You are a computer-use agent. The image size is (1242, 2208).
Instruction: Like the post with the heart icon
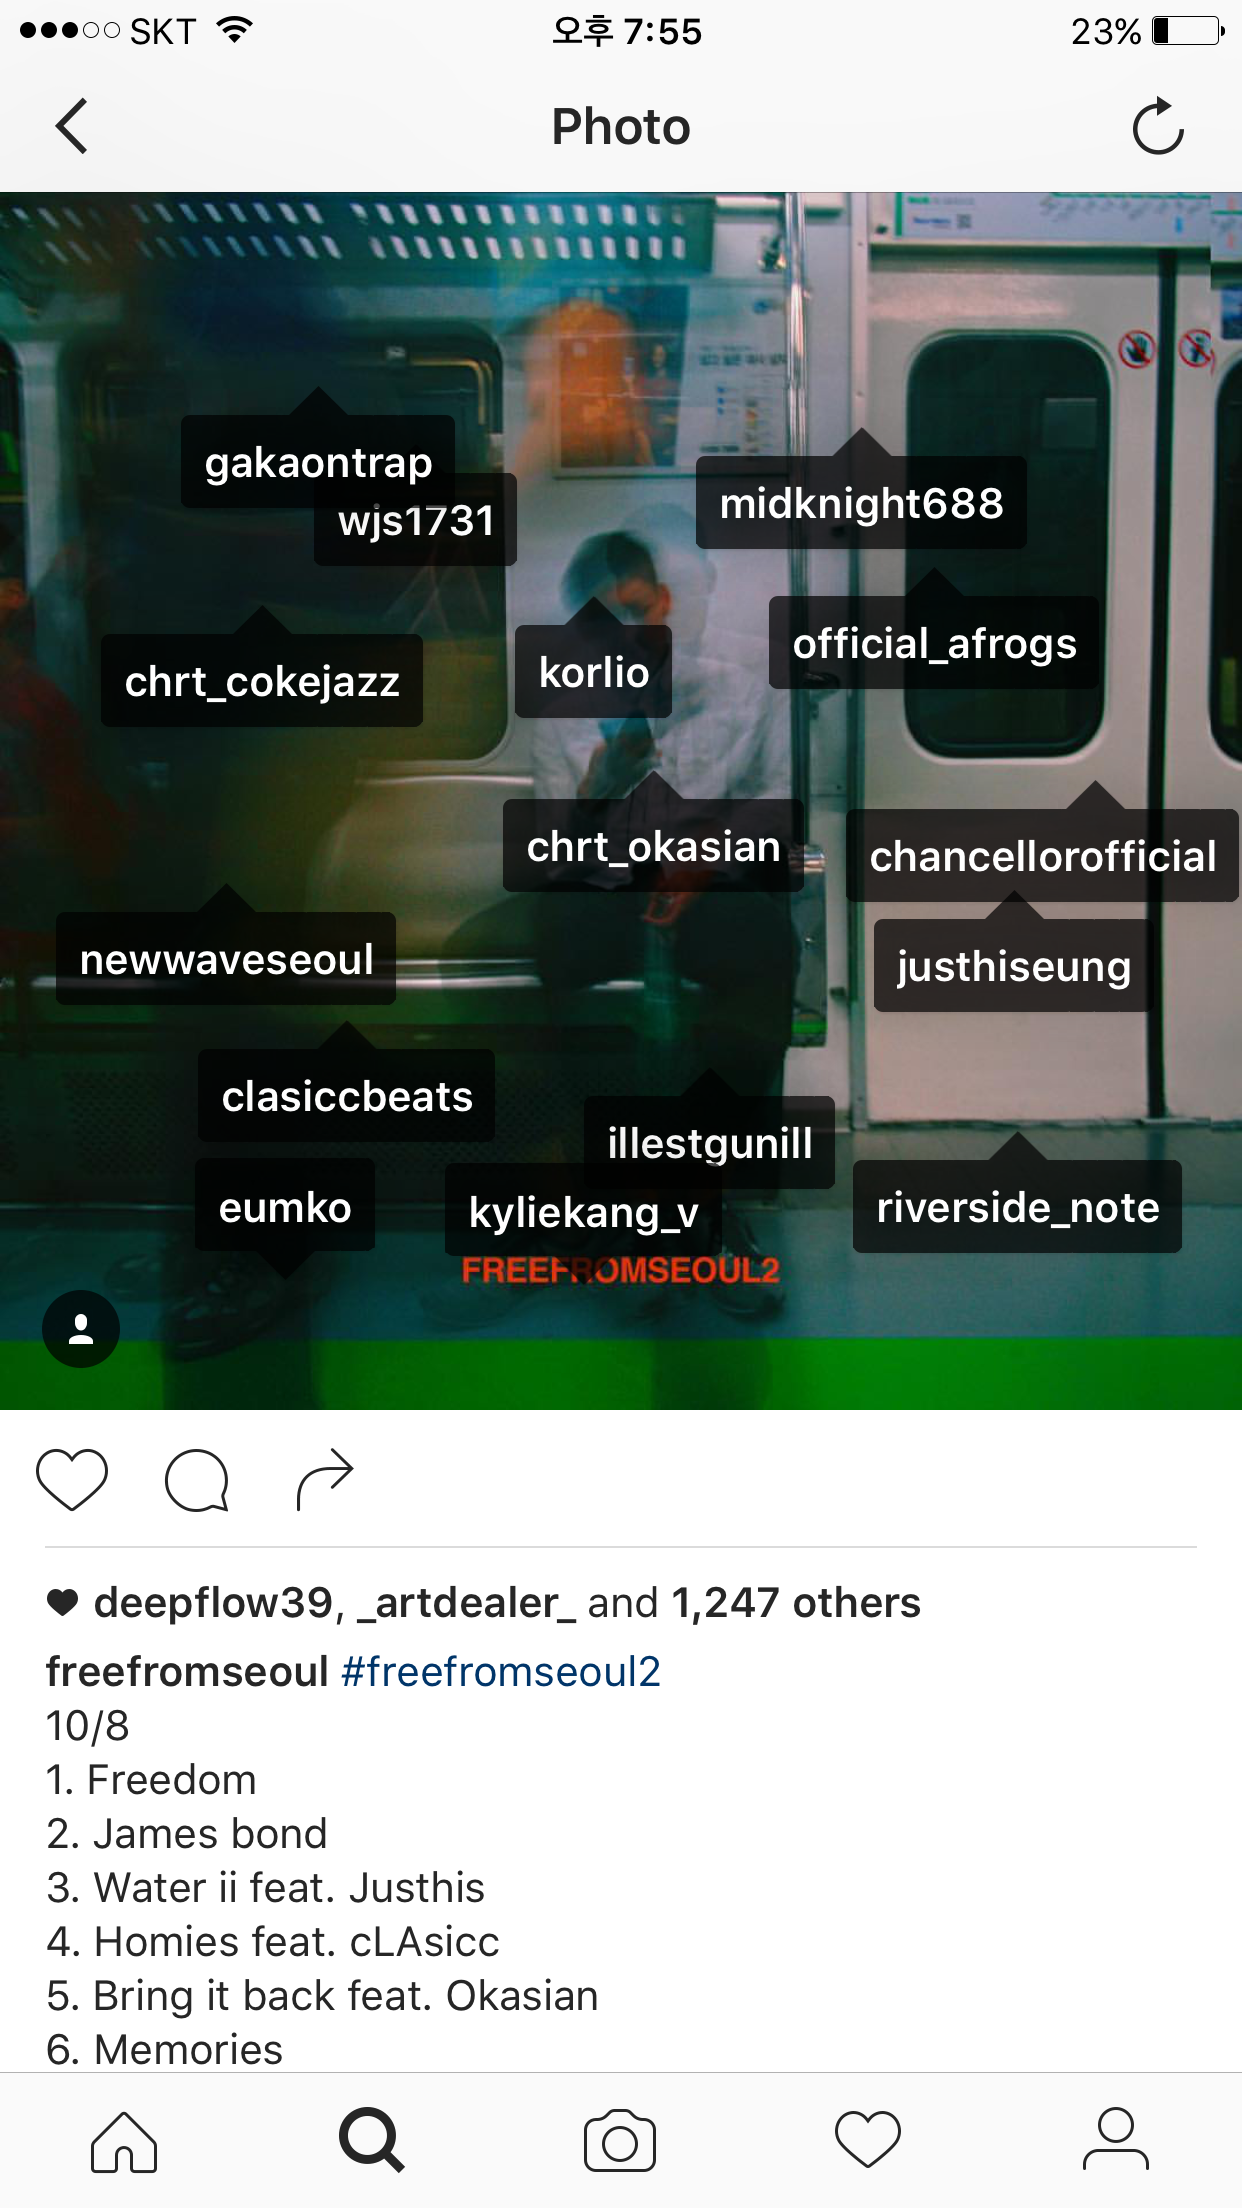click(72, 1479)
